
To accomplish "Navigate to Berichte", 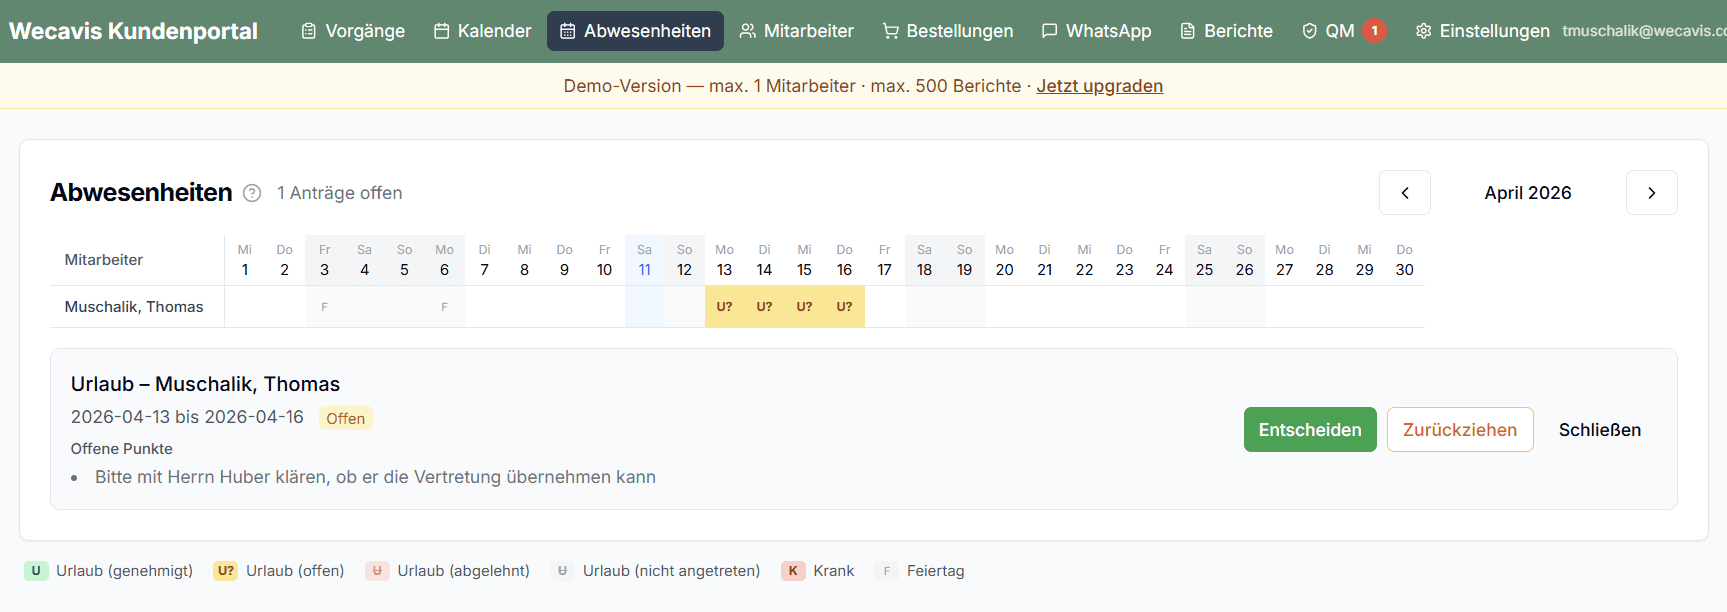I will 1226,31.
